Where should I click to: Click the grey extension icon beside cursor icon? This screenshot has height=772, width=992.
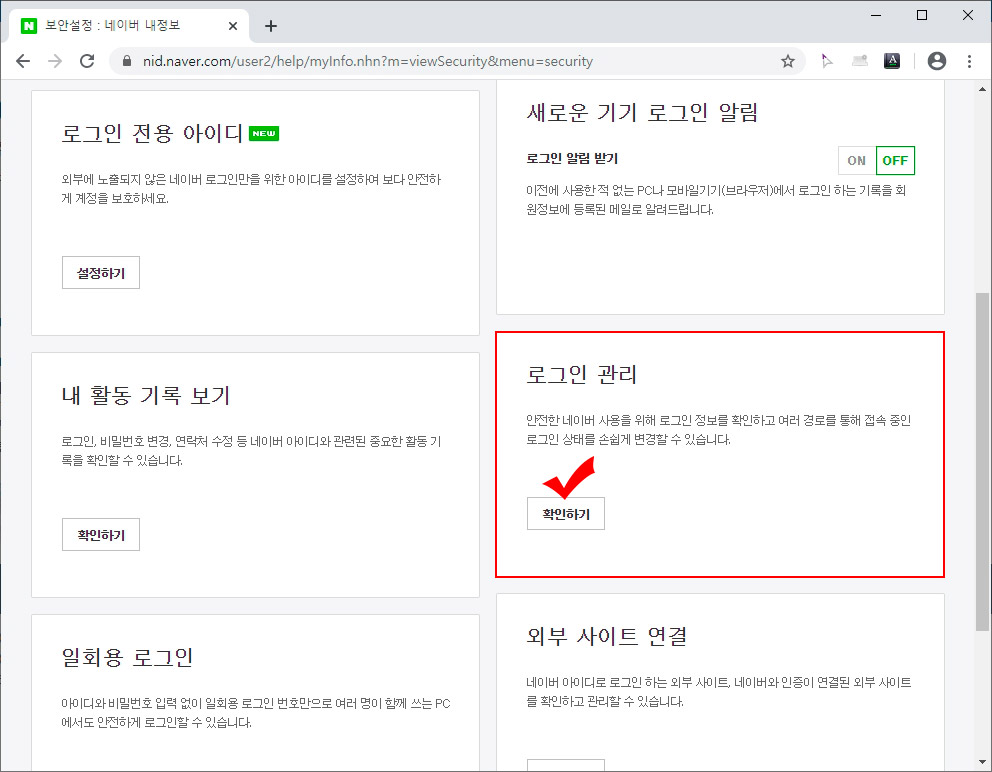[x=859, y=61]
